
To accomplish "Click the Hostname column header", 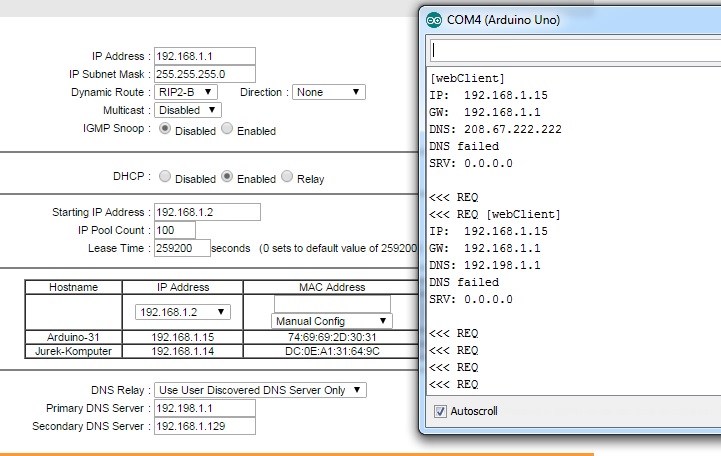I will [x=73, y=287].
